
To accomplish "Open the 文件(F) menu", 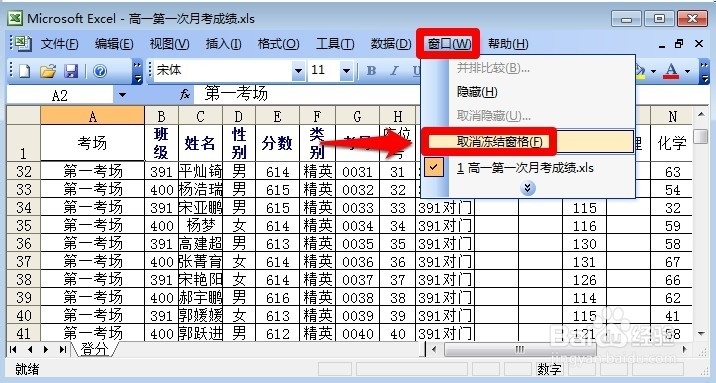I will [x=59, y=44].
